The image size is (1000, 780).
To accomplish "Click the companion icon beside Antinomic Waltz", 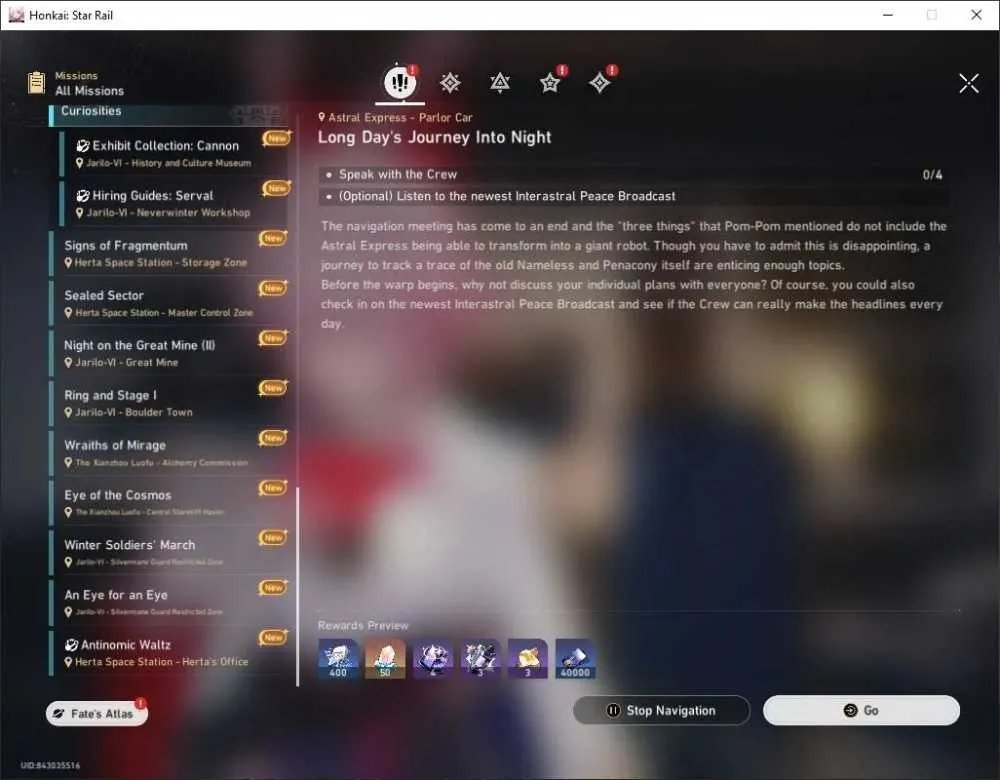I will coord(71,645).
